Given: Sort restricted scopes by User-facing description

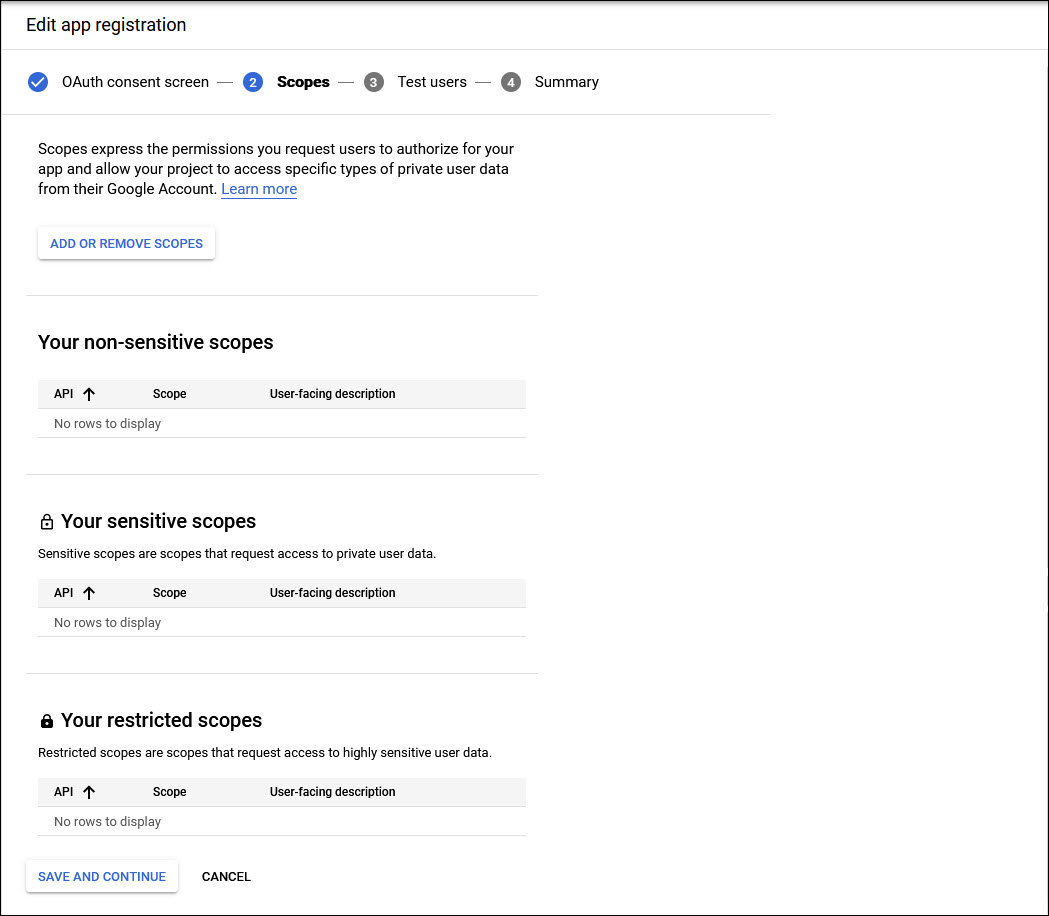Looking at the screenshot, I should point(332,791).
